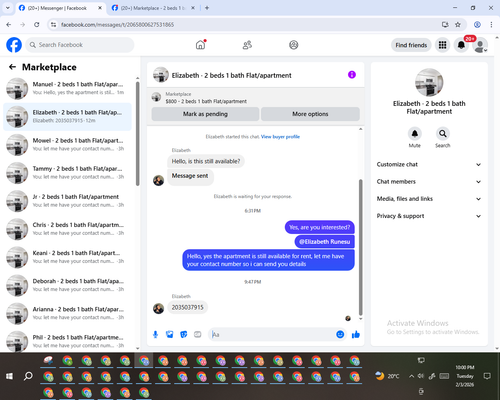Image resolution: width=500 pixels, height=400 pixels.
Task: Open Jr's chat in list
Action: (x=68, y=201)
